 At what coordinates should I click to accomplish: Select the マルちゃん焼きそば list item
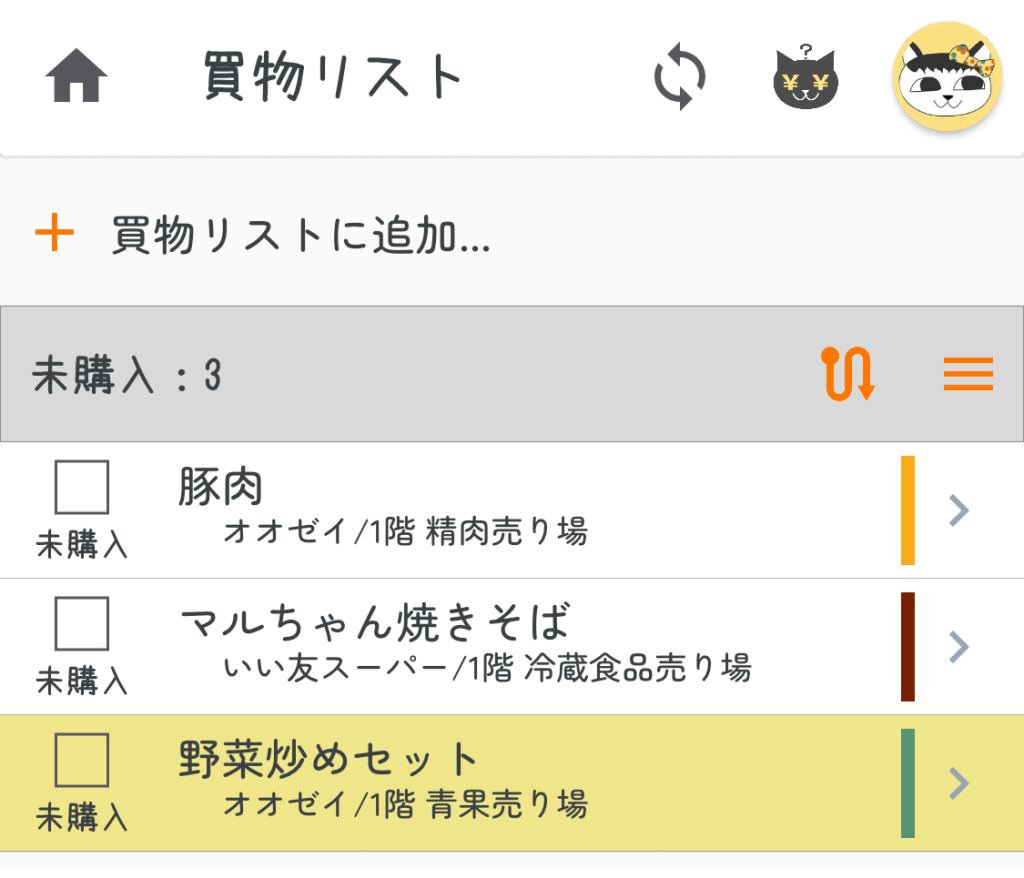pyautogui.click(x=500, y=646)
